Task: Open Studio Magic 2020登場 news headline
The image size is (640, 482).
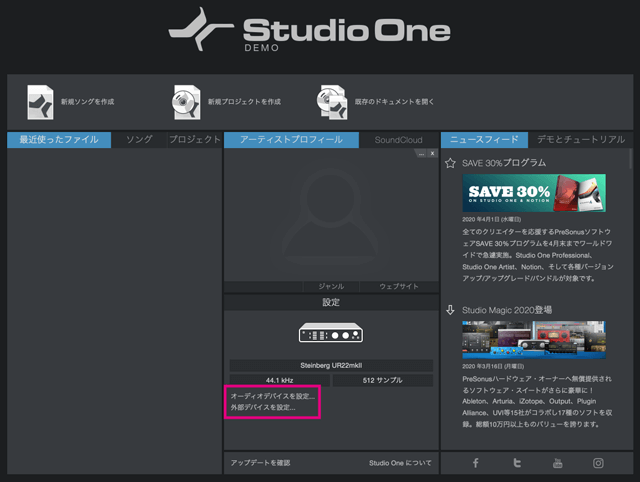Action: [507, 310]
